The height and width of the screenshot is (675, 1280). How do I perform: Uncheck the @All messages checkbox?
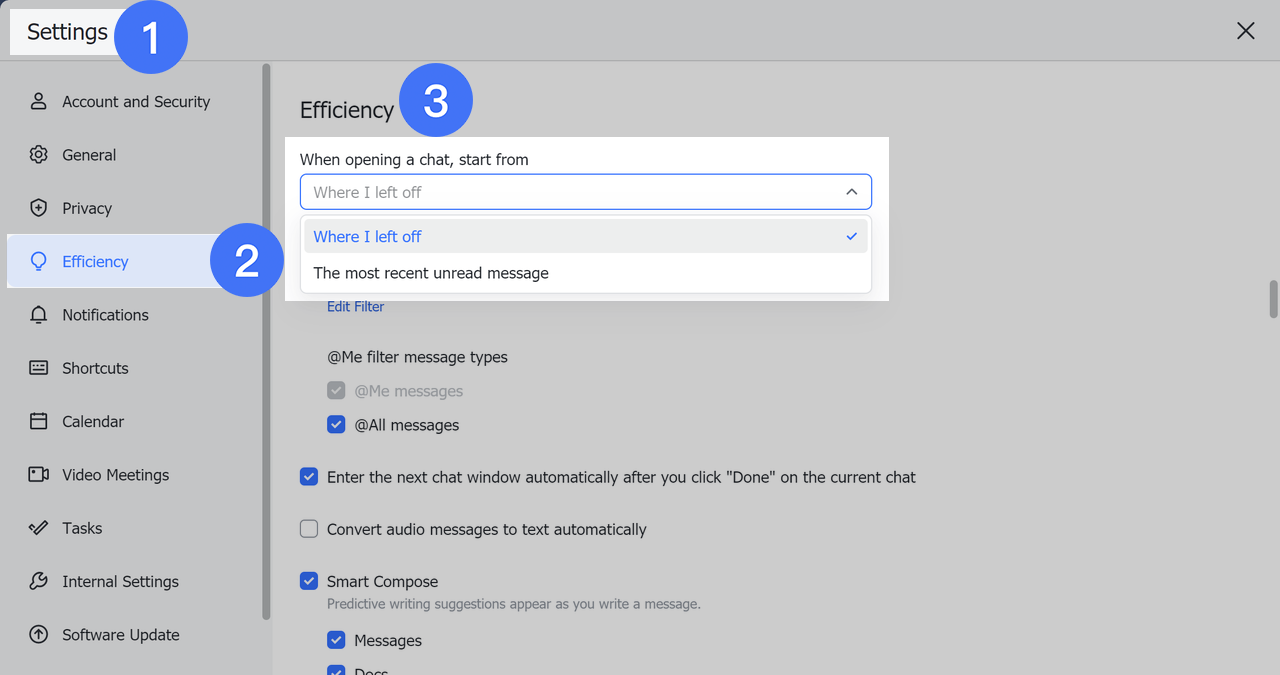point(336,425)
